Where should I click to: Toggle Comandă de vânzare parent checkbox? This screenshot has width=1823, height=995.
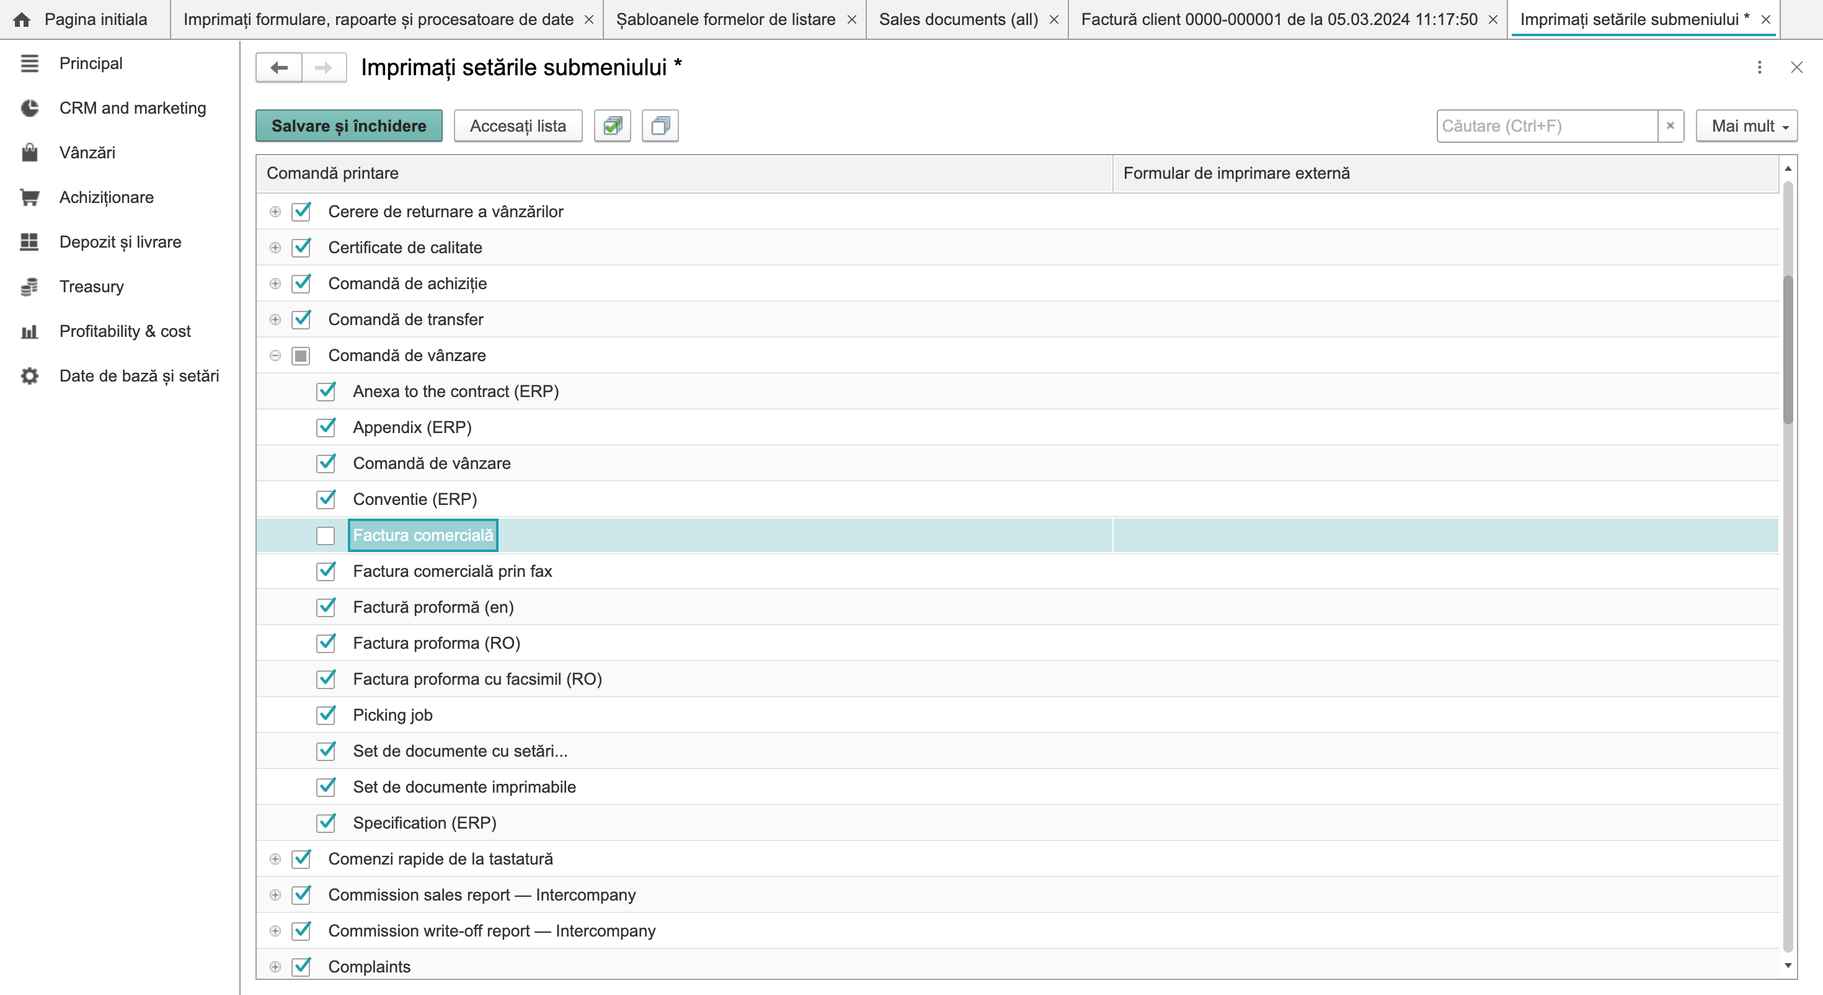tap(301, 355)
